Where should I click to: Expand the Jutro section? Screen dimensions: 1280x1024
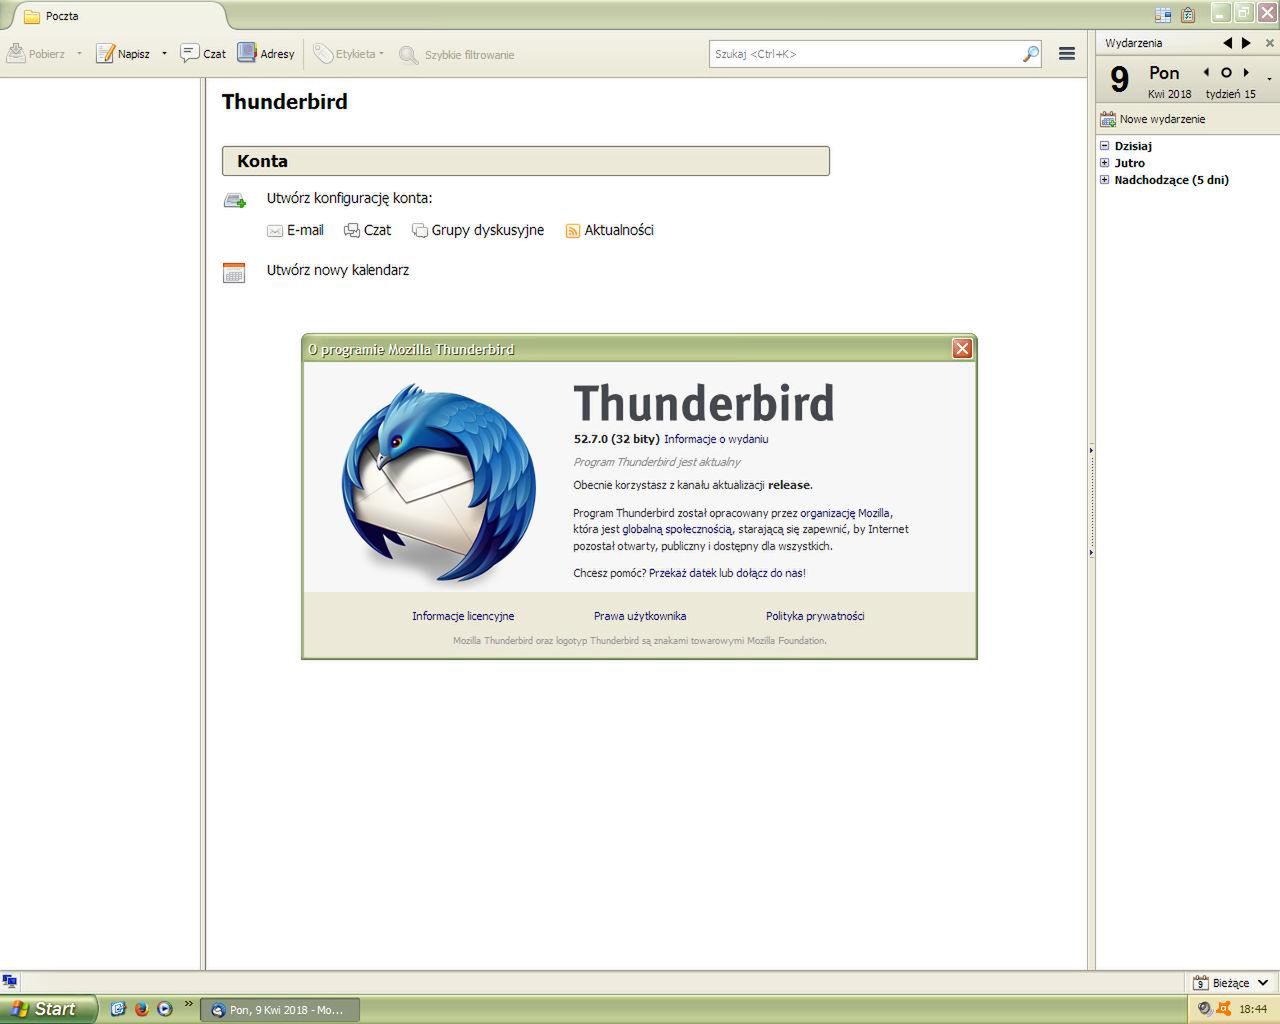click(1104, 163)
